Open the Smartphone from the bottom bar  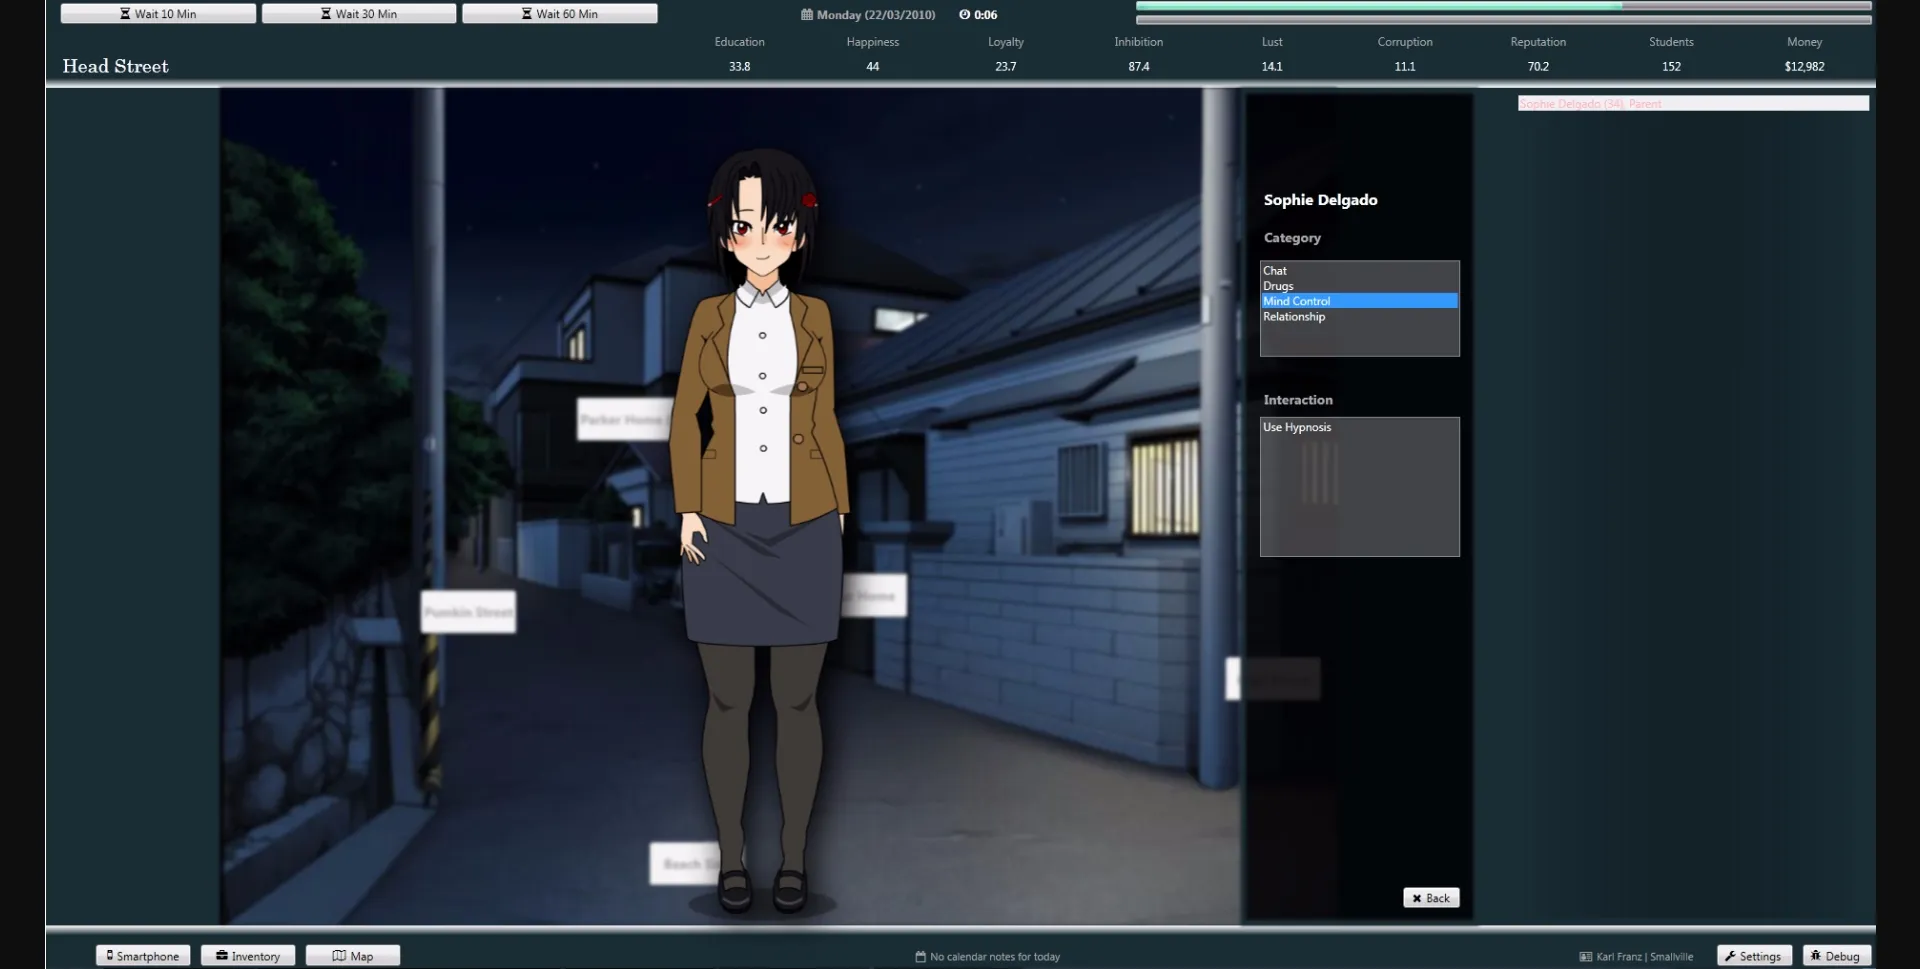(142, 955)
